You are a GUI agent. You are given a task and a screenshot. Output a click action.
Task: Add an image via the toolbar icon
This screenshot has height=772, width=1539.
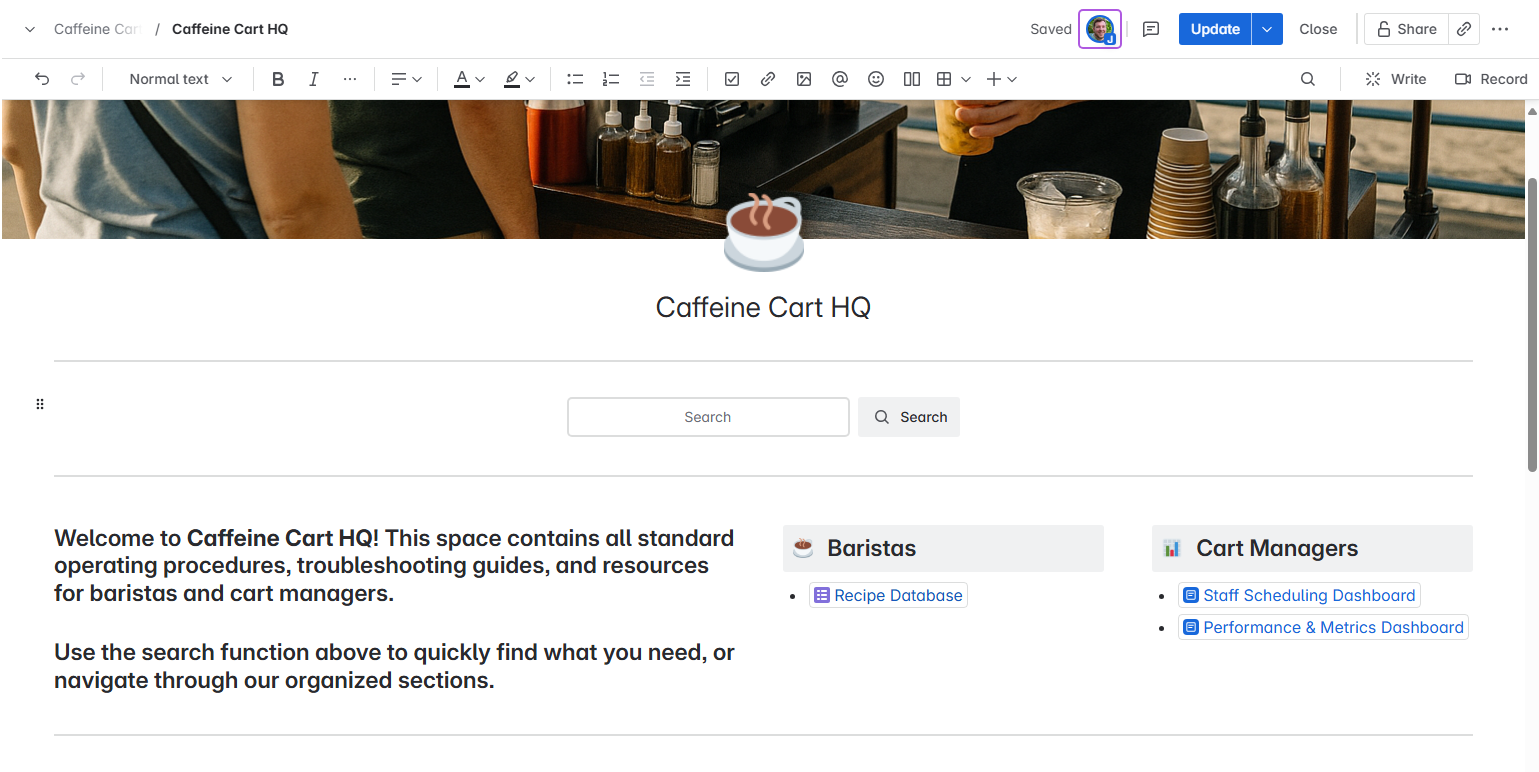click(x=804, y=79)
